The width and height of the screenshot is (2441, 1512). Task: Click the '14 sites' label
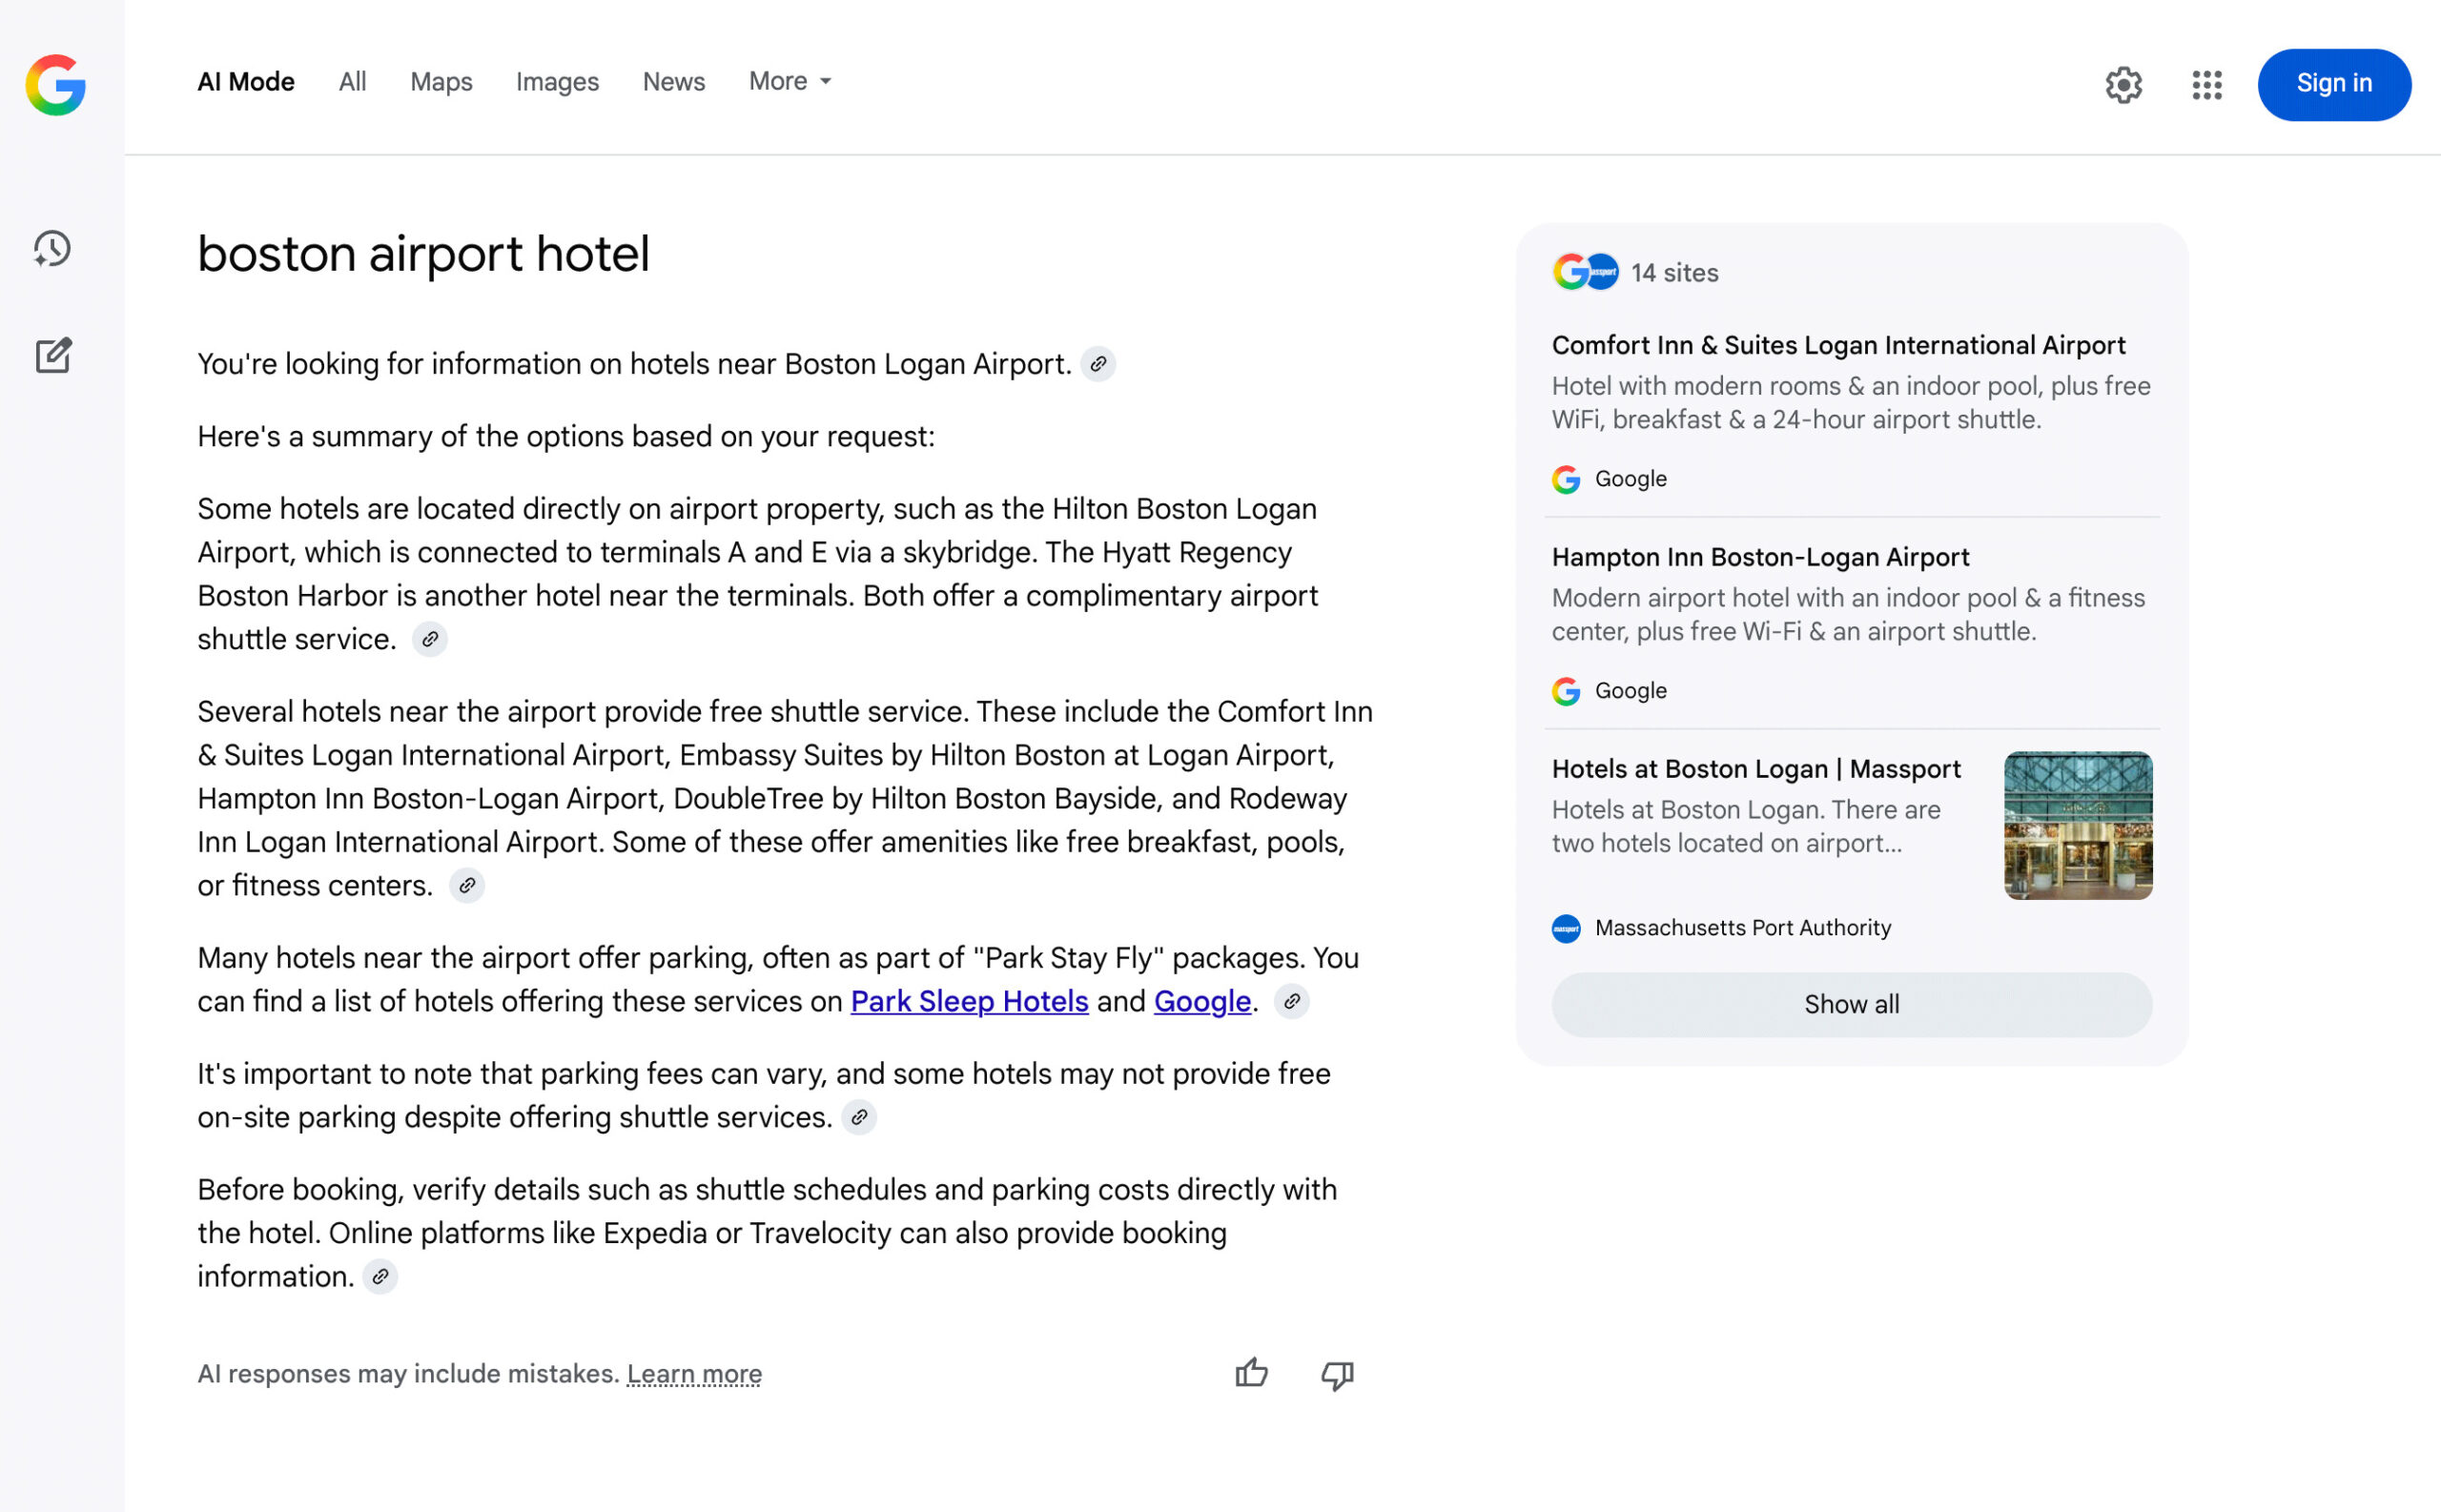tap(1674, 273)
